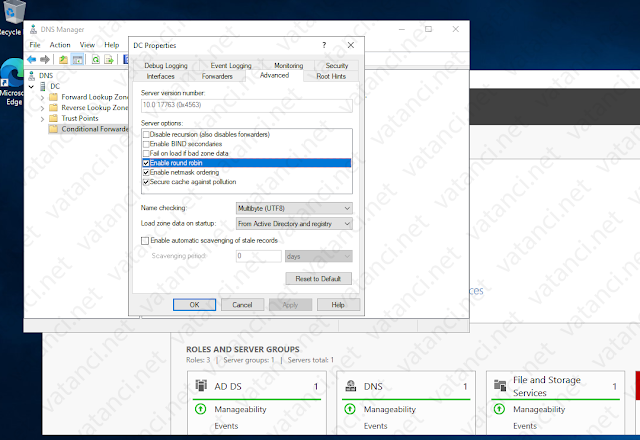Uncheck Secure cache against pollution
Image resolution: width=640 pixels, height=440 pixels.
146,182
